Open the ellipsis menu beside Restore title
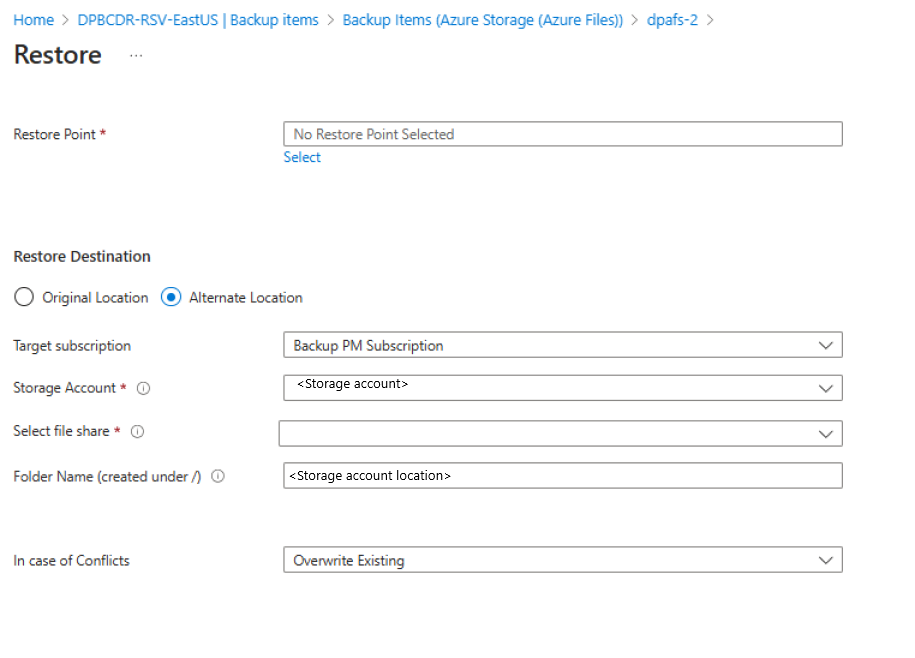The width and height of the screenshot is (915, 658). 136,56
